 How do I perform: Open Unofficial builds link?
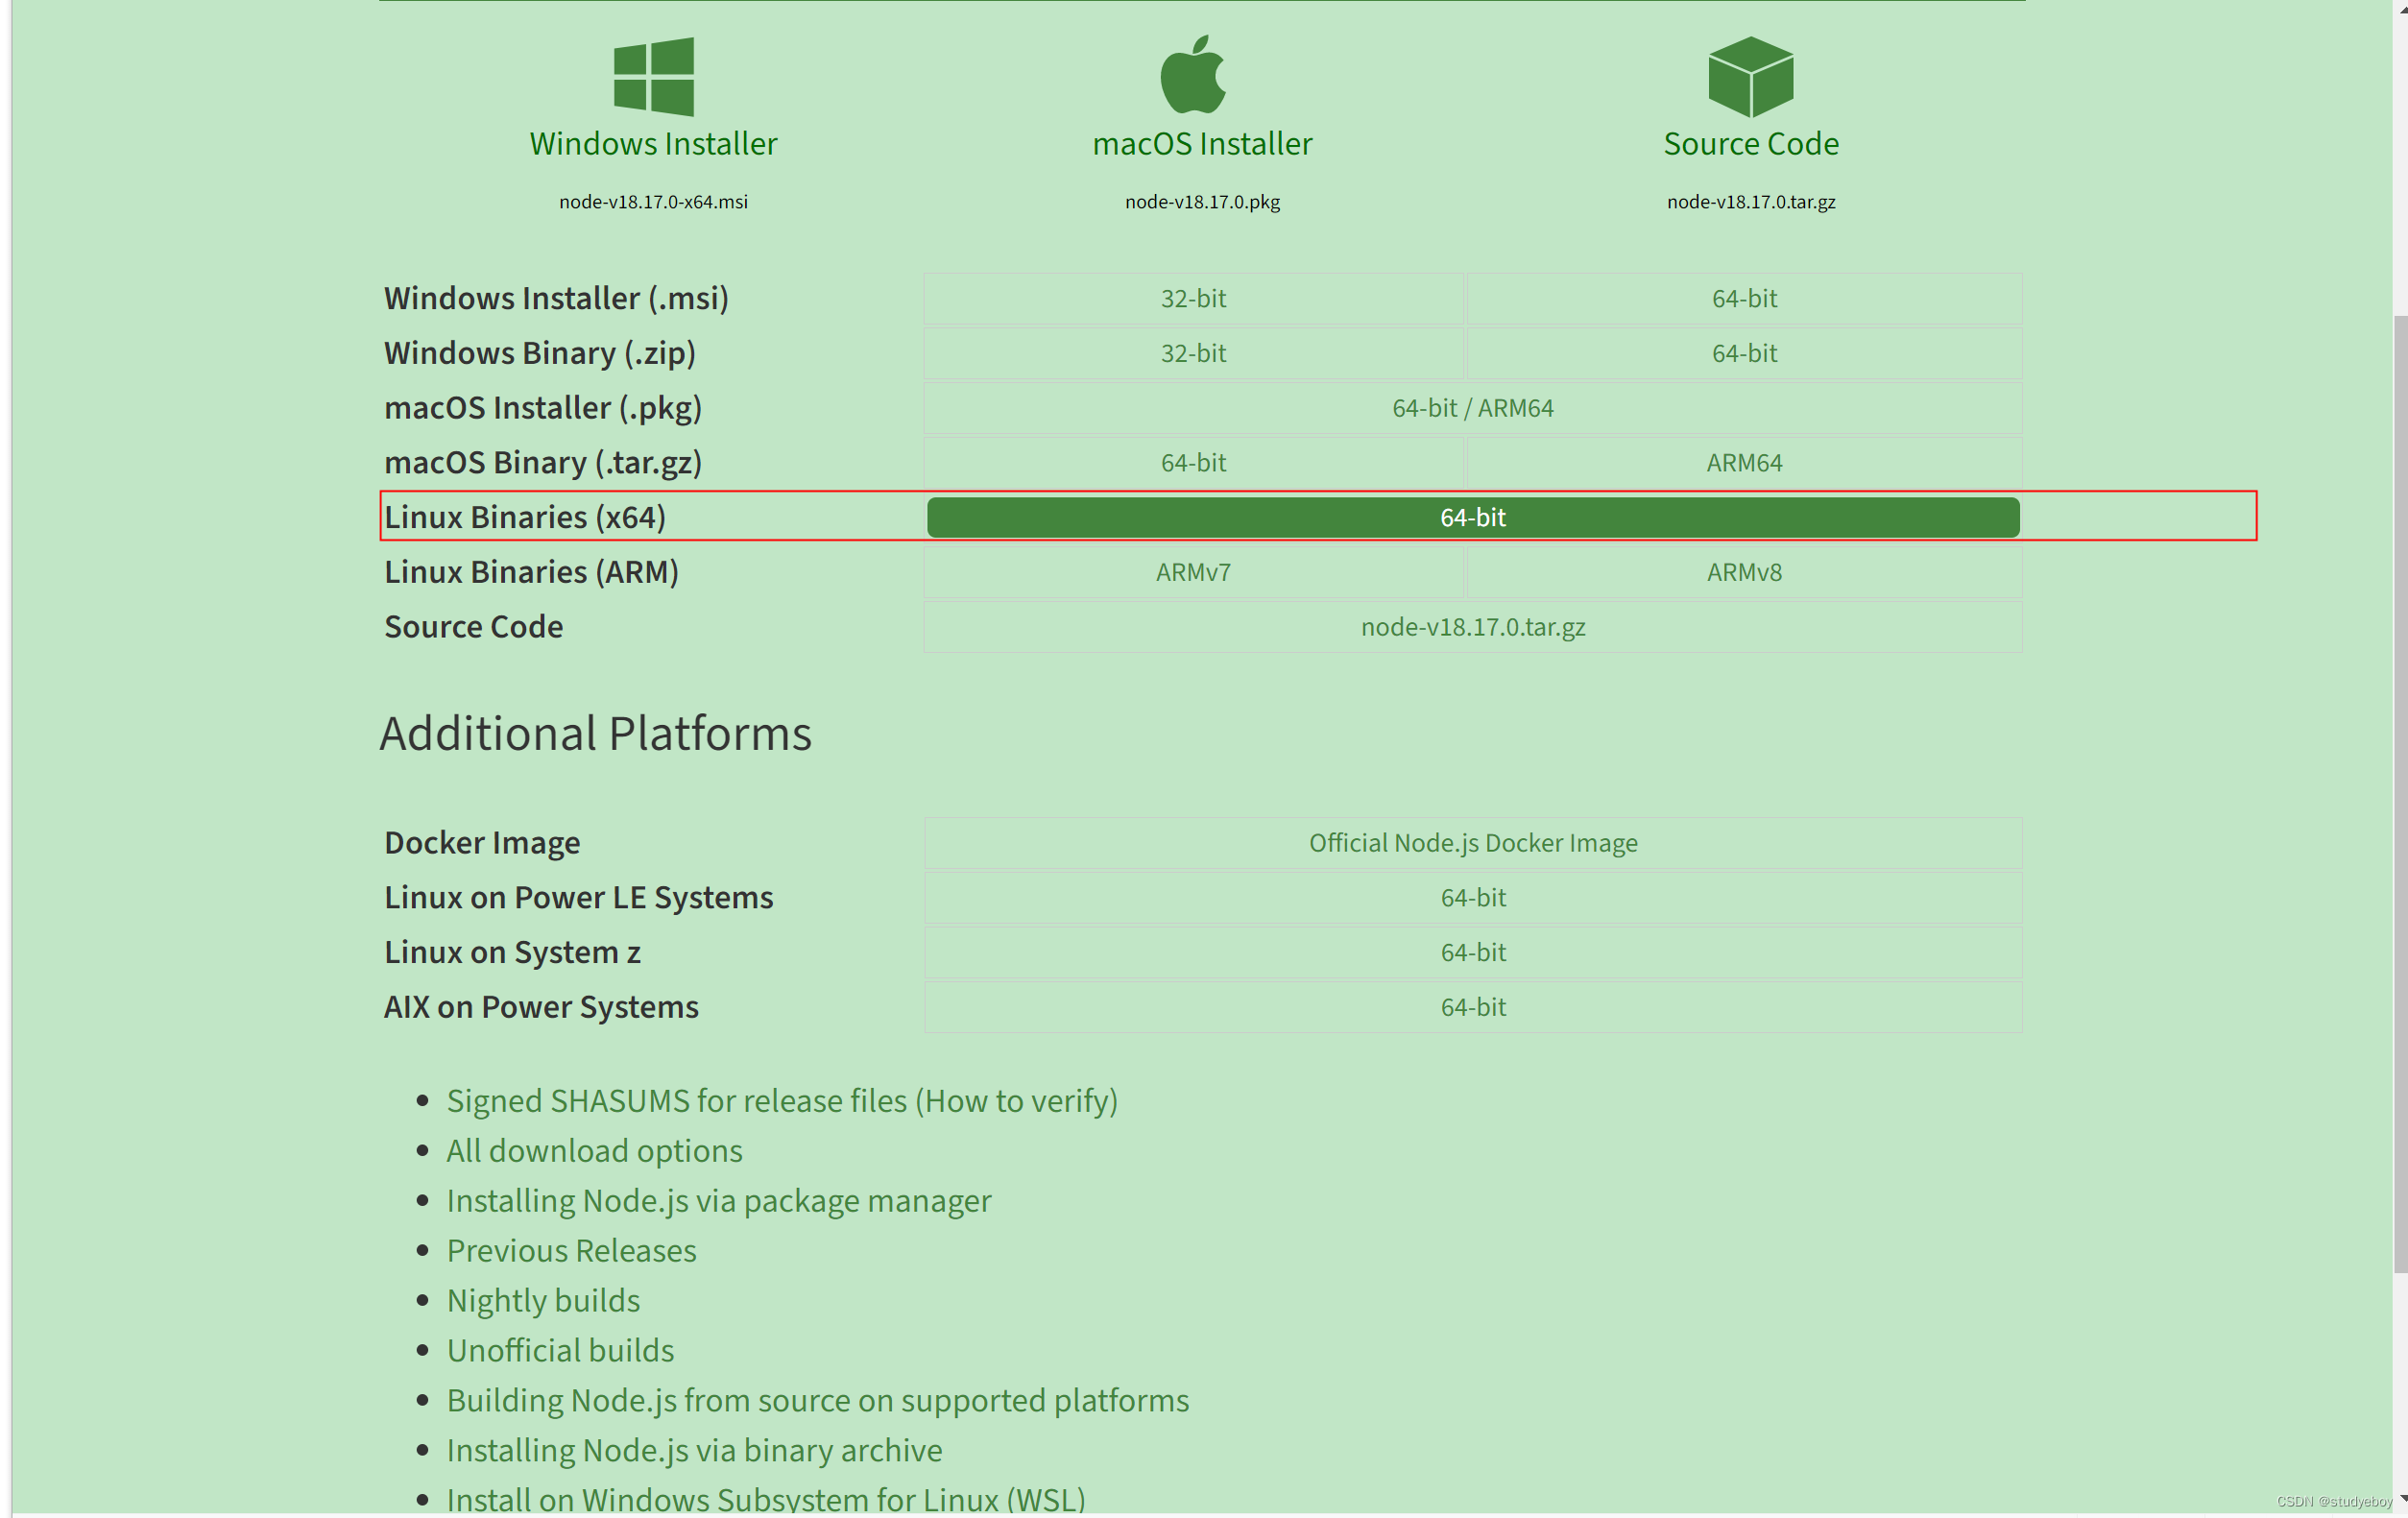[560, 1351]
